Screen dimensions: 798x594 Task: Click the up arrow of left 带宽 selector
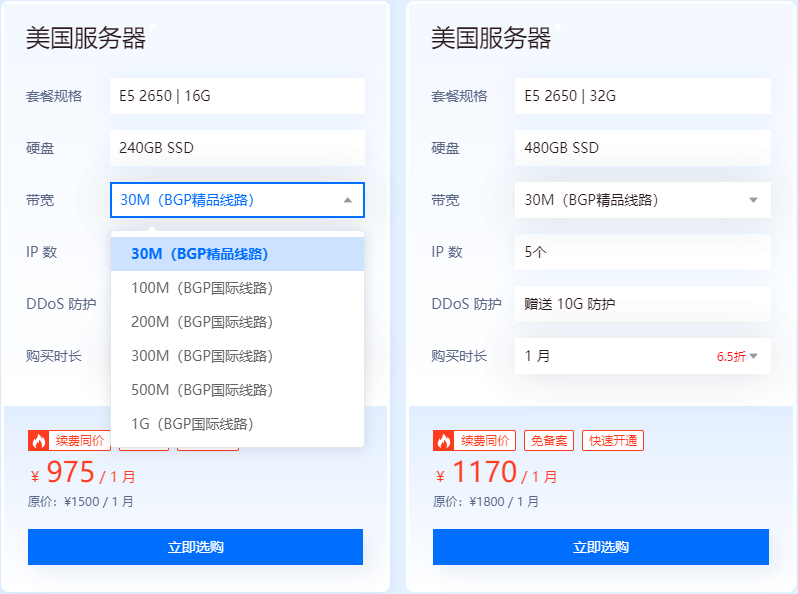[x=348, y=200]
